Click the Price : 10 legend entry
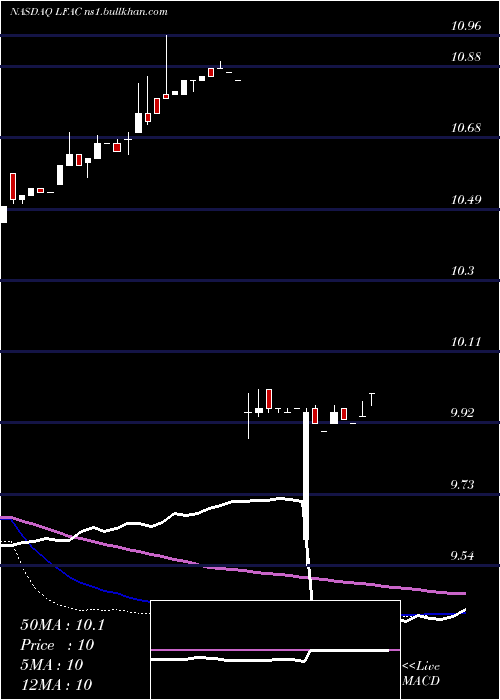The image size is (500, 700). [57, 645]
